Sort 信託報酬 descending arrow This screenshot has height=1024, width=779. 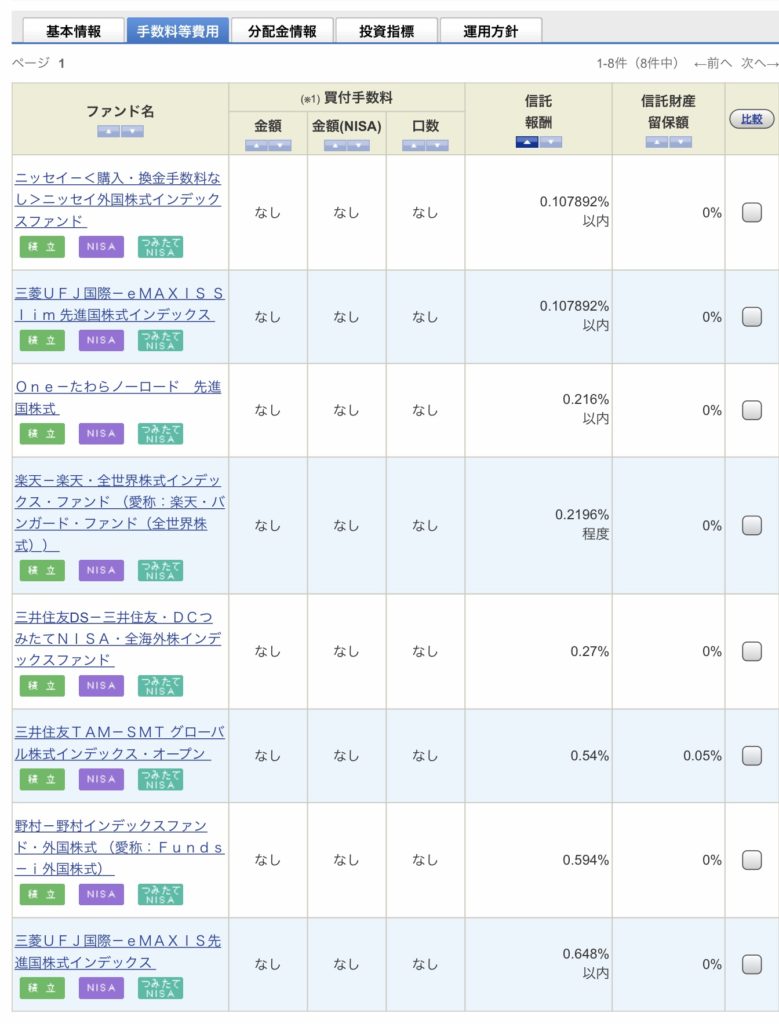[x=550, y=142]
